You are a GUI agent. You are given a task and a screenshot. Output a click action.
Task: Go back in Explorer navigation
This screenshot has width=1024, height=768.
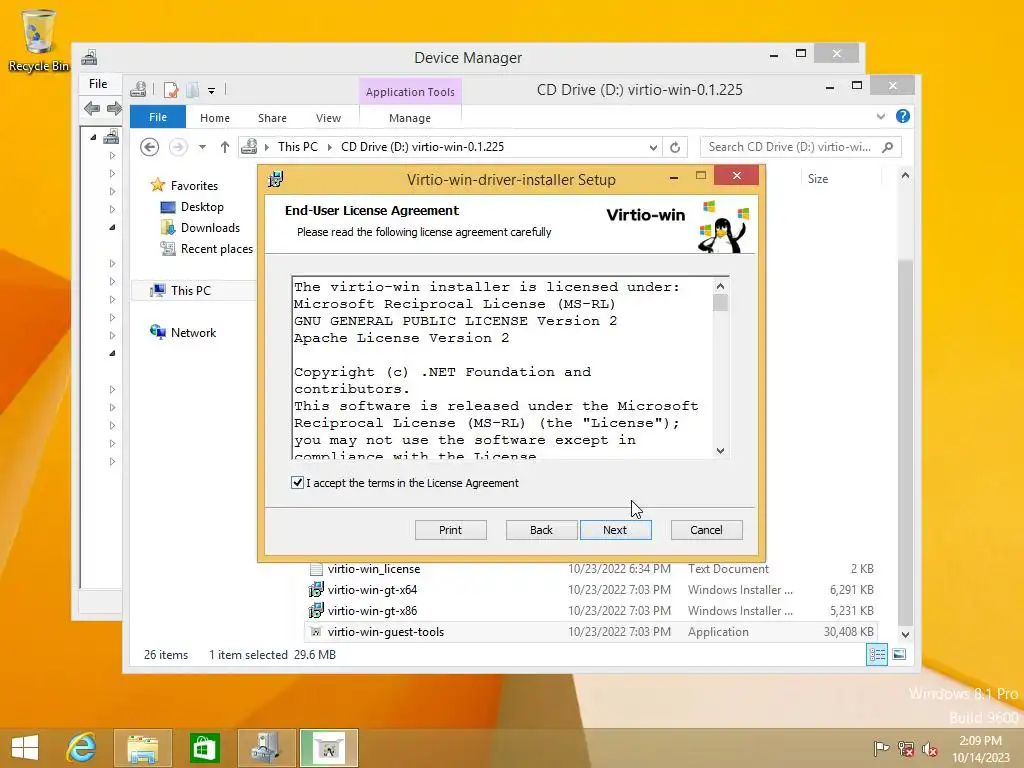(x=150, y=147)
